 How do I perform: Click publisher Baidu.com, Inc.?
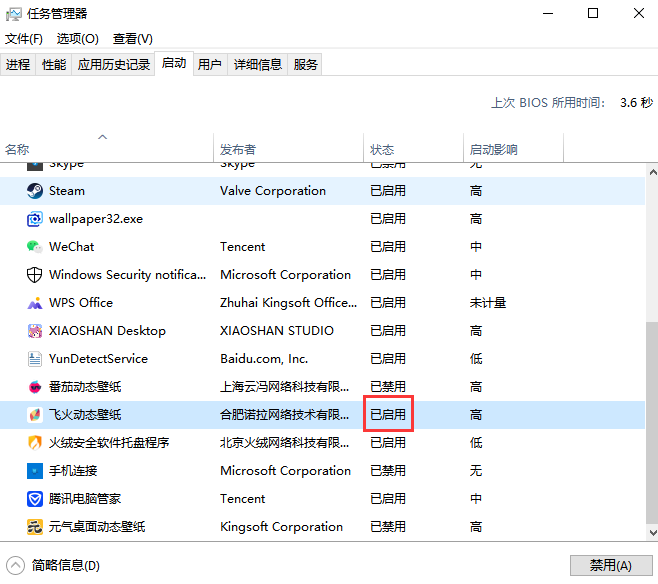(x=264, y=359)
